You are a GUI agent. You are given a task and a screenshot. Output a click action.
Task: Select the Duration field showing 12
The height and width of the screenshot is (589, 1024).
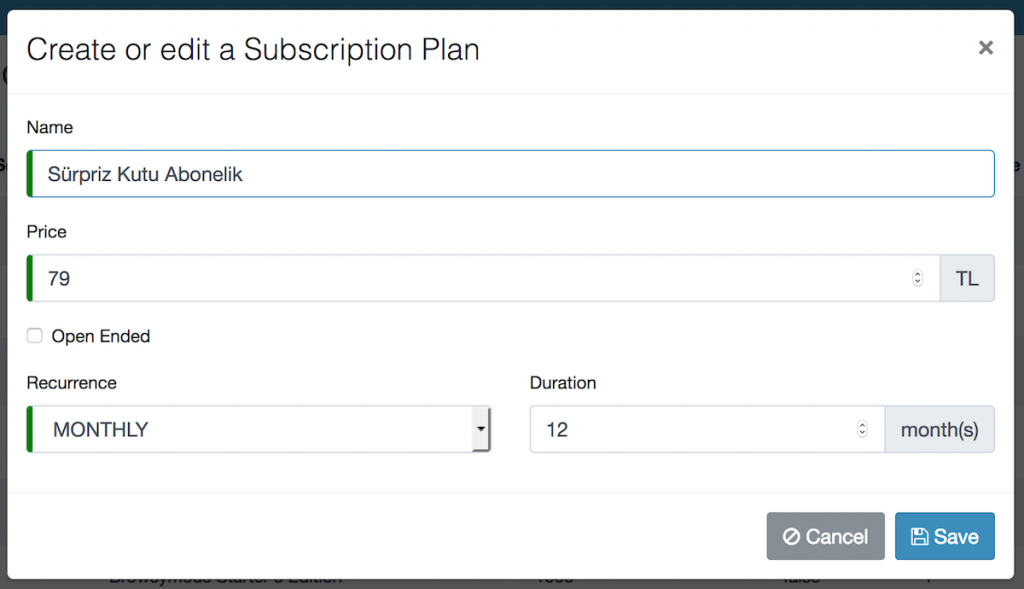coord(707,429)
